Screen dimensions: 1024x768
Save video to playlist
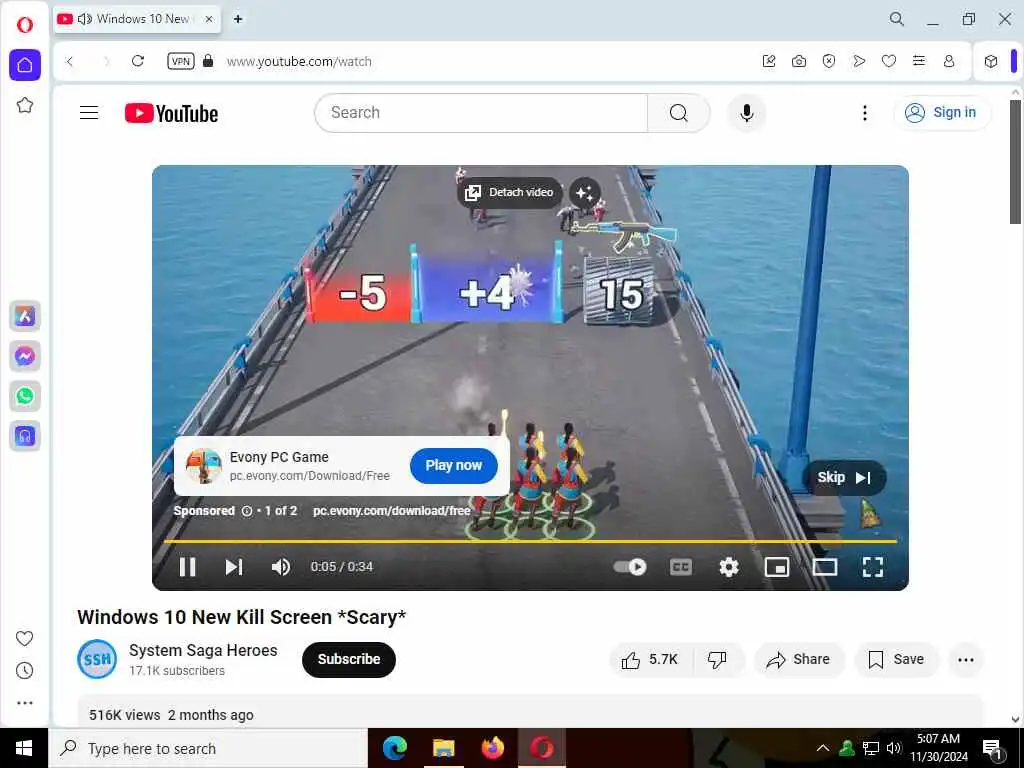896,660
